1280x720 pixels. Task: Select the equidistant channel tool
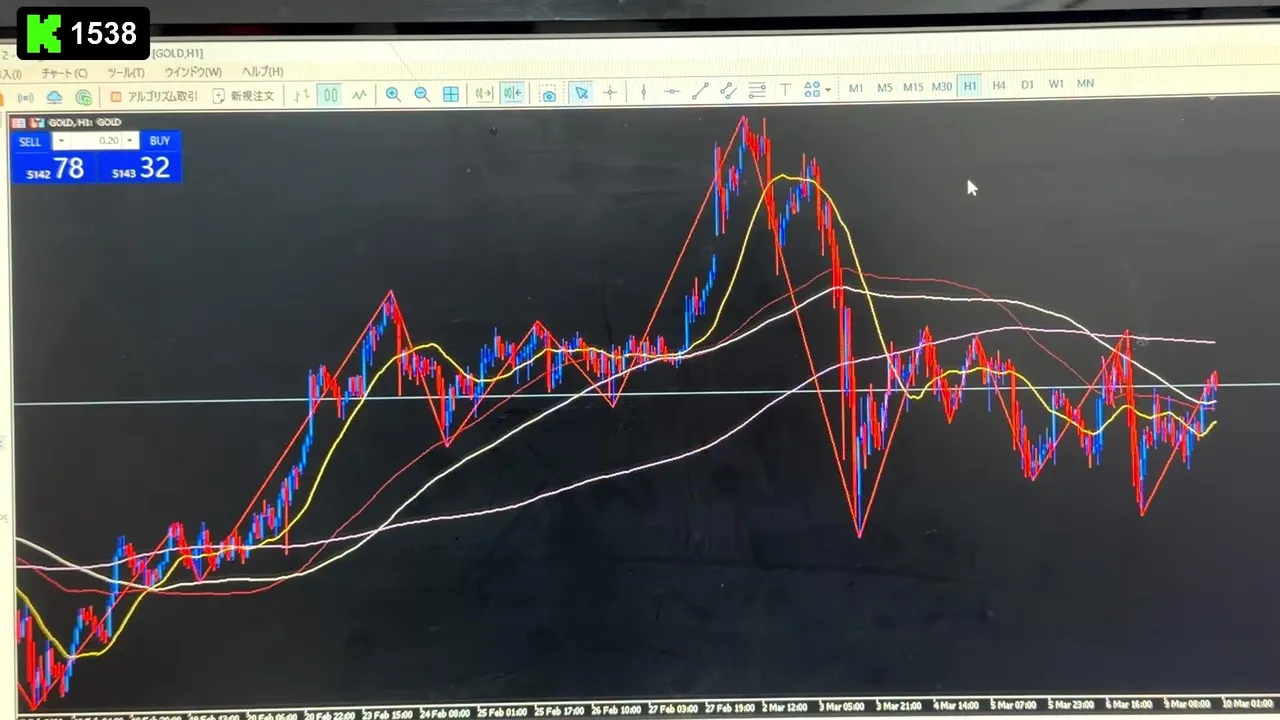pos(728,91)
